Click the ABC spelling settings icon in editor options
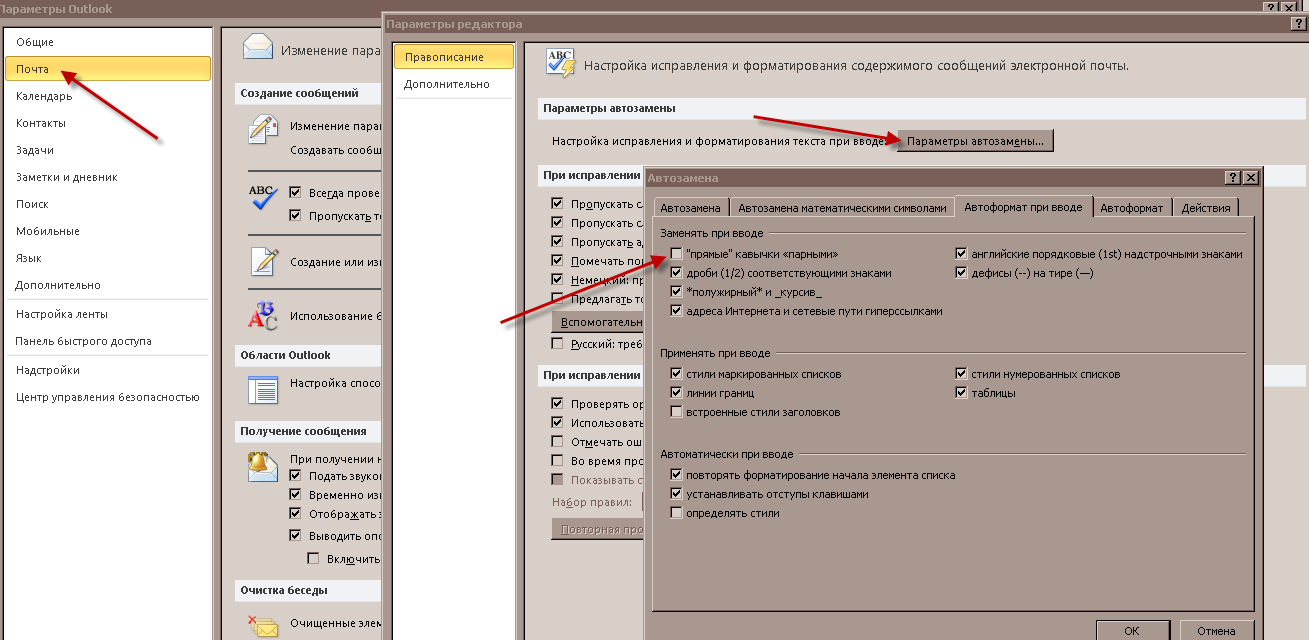 (560, 62)
